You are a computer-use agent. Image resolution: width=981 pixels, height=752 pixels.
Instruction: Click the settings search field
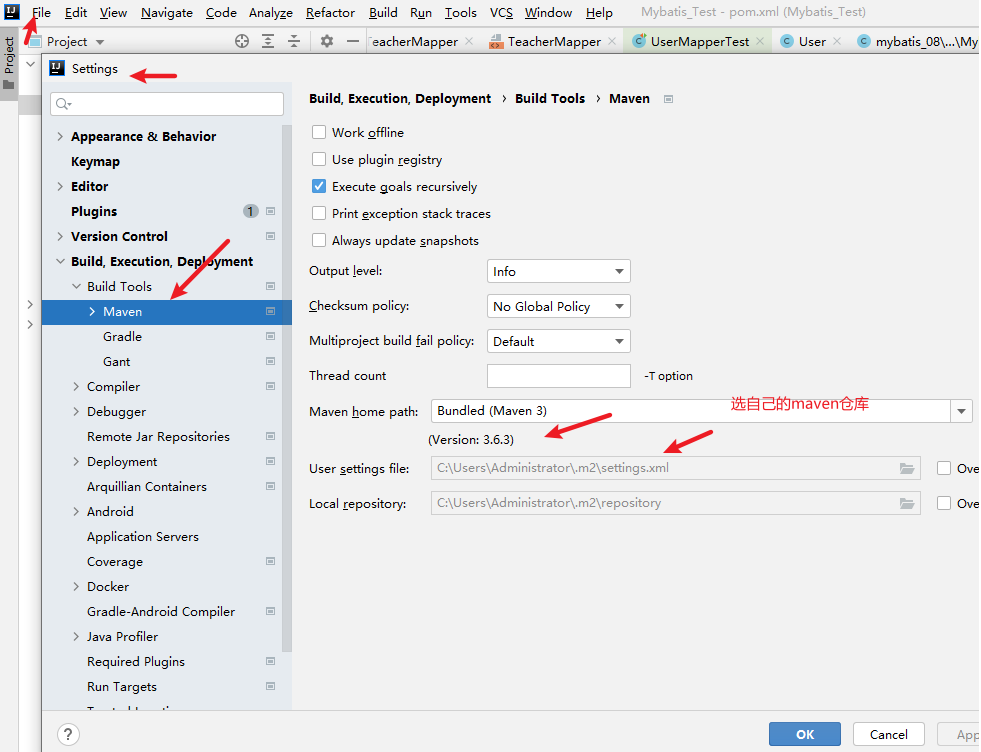coord(167,104)
